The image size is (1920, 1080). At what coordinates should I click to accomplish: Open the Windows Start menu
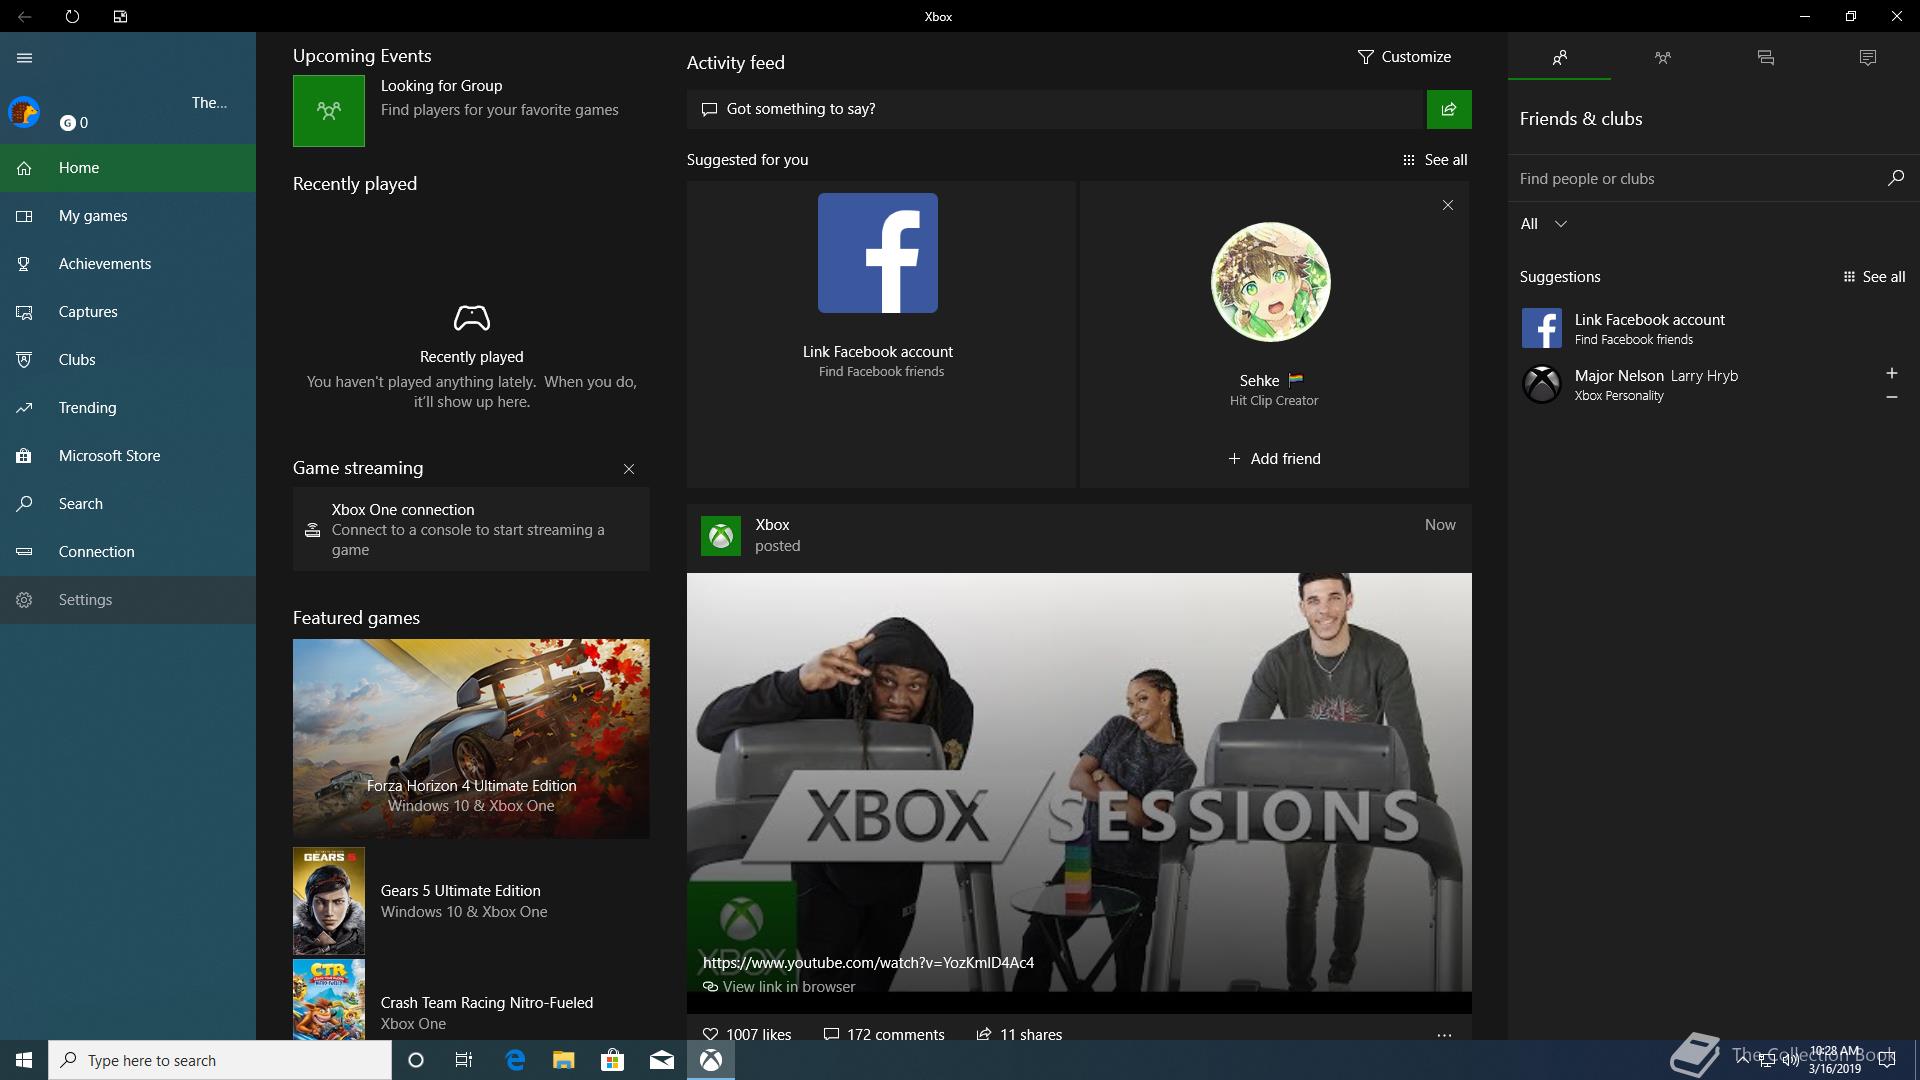[x=24, y=1060]
